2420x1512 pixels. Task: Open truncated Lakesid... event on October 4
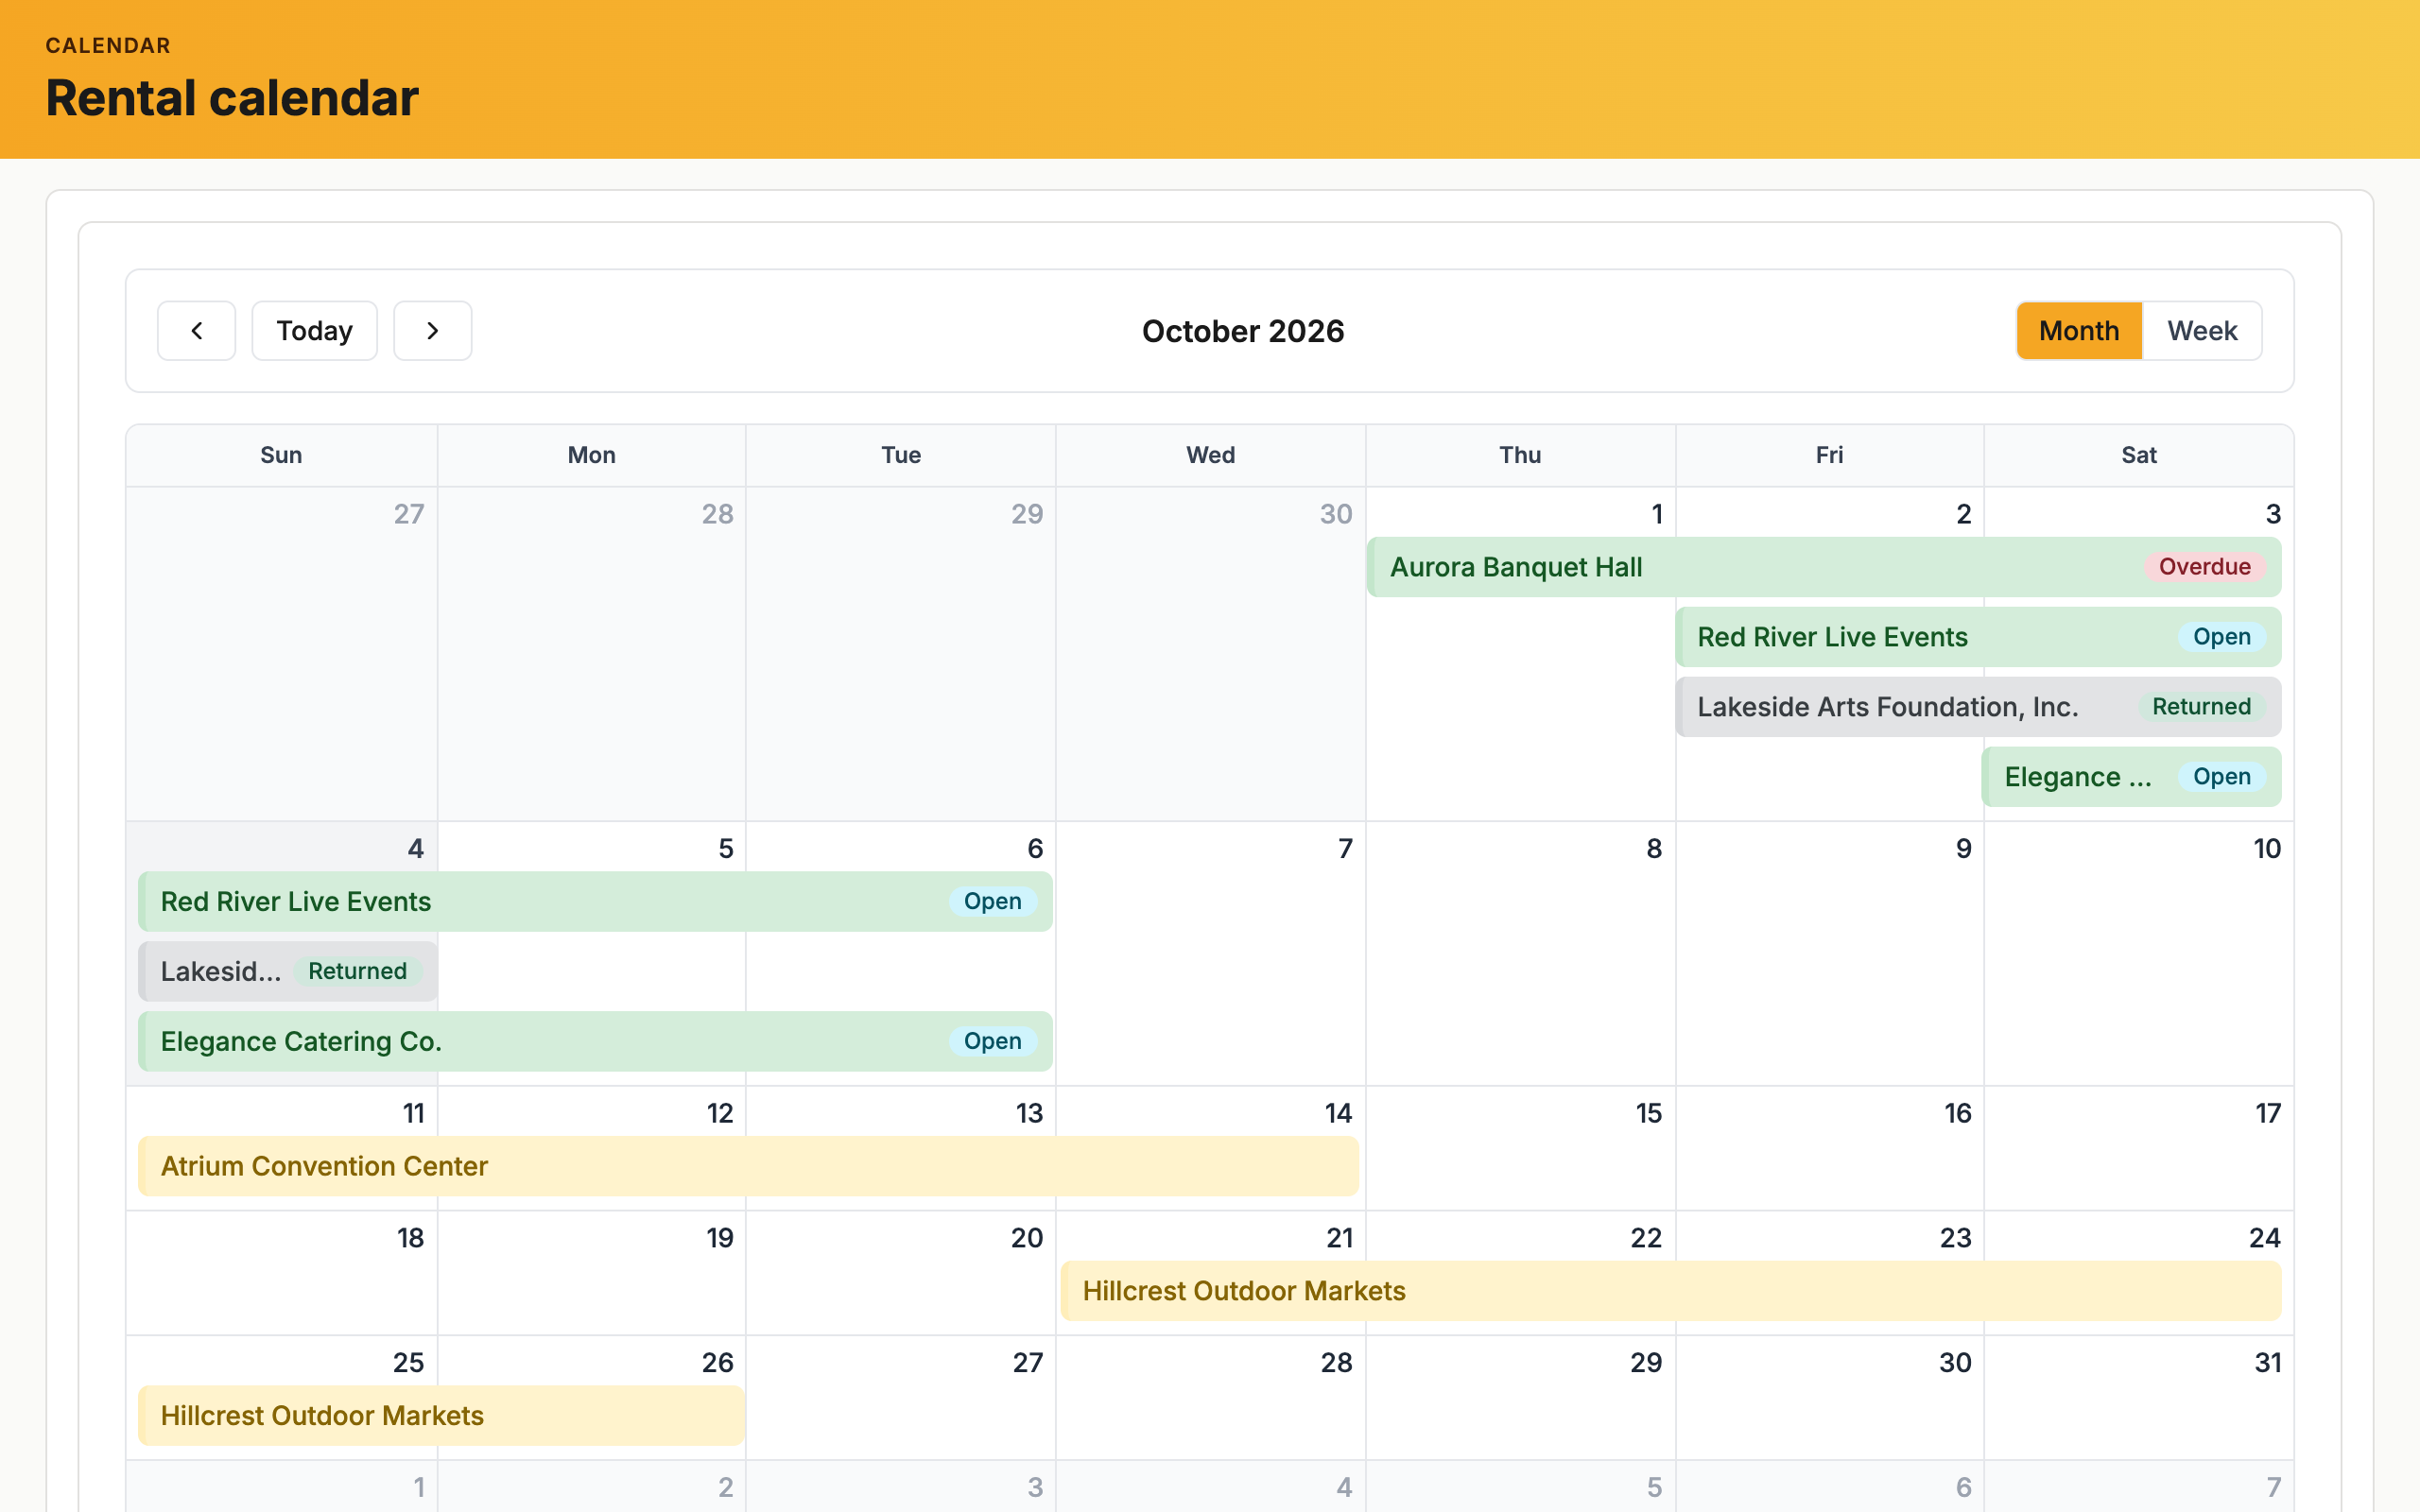coord(288,972)
